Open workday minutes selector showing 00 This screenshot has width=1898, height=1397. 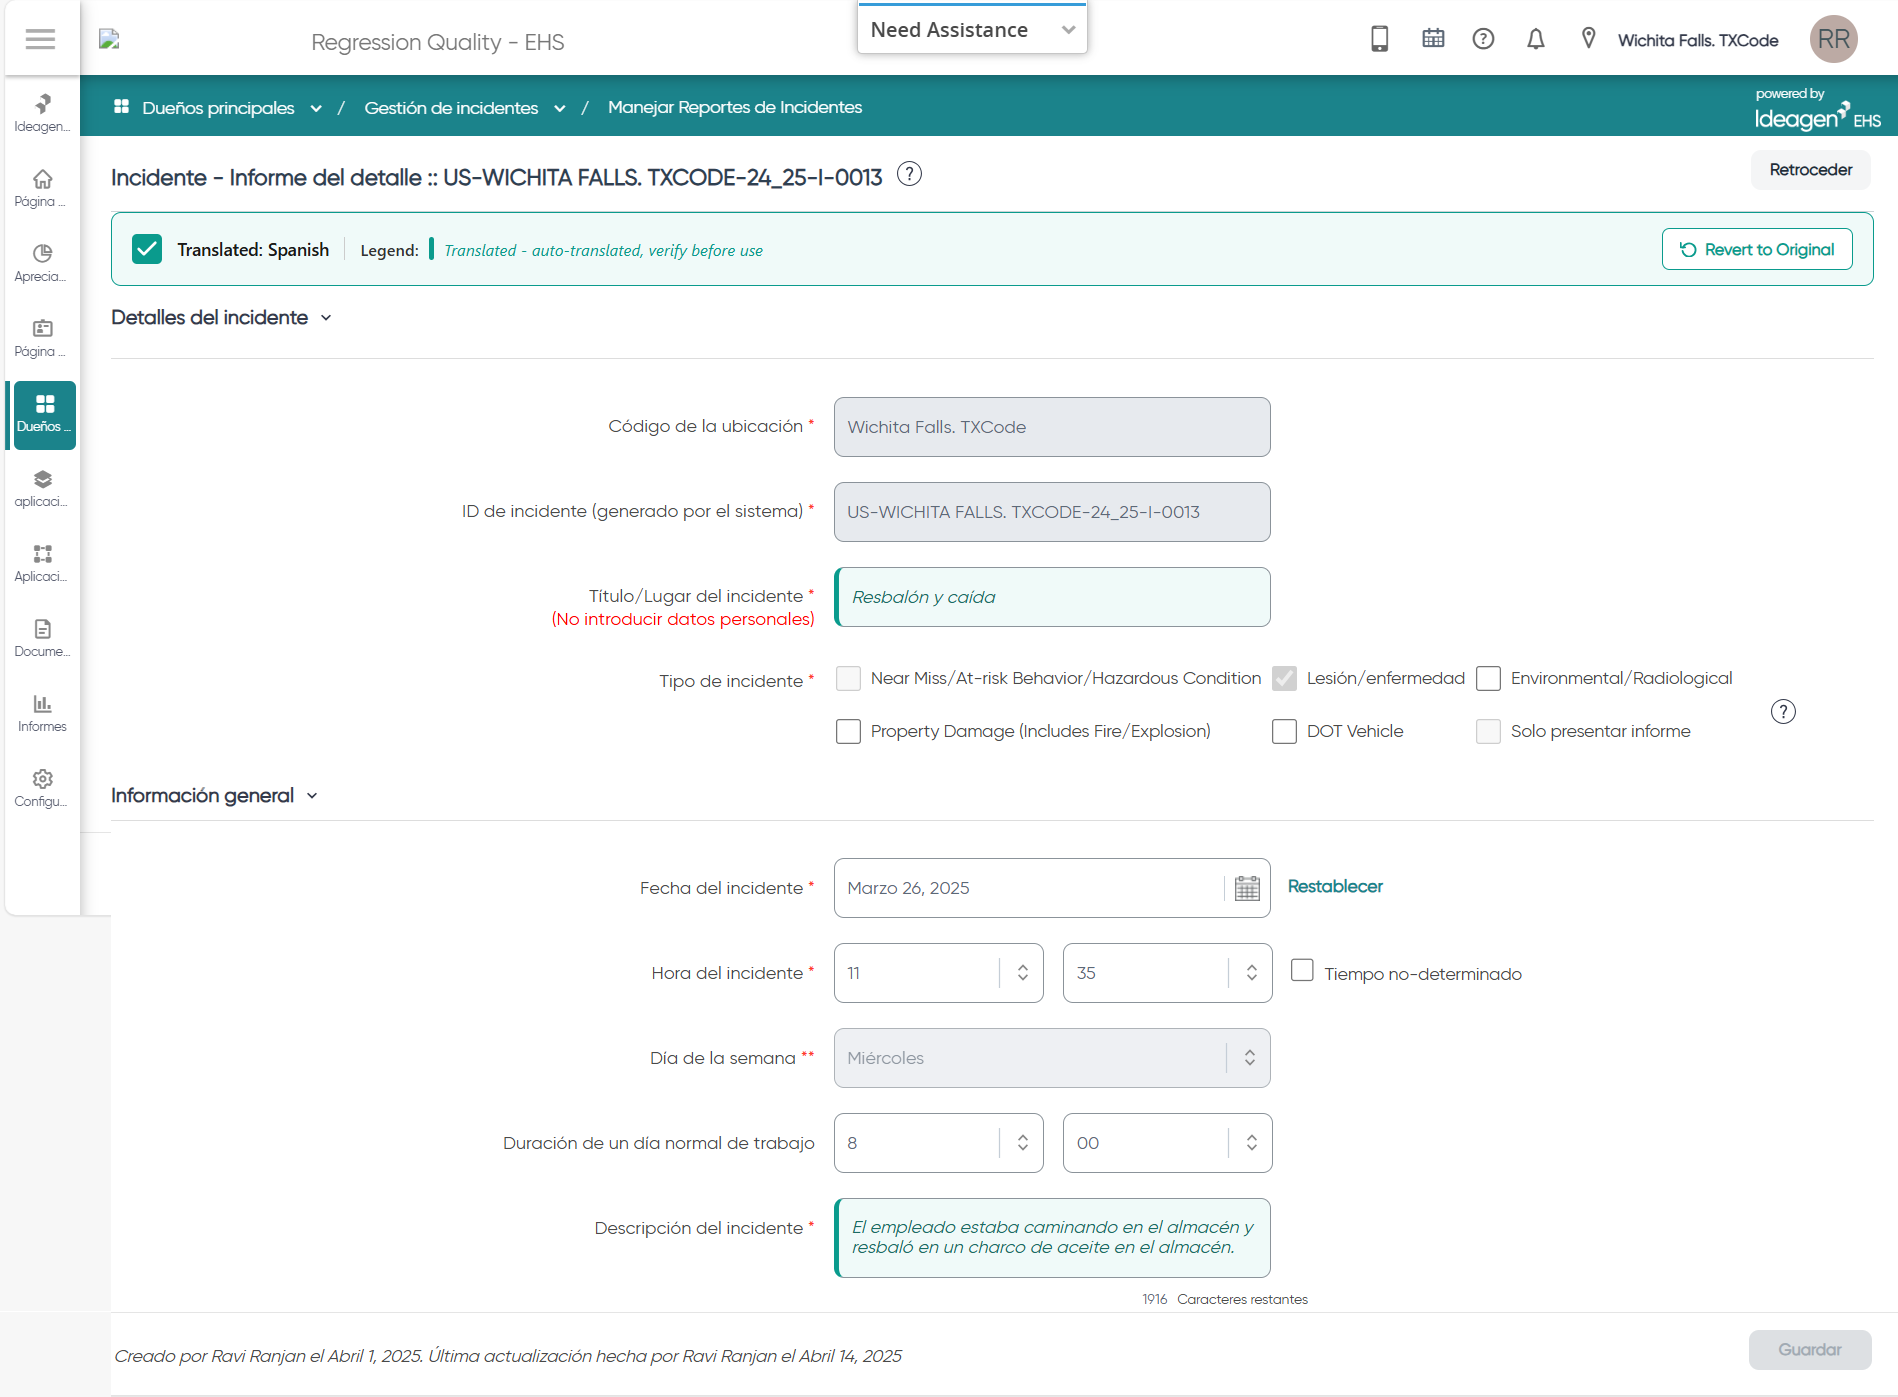click(1167, 1143)
